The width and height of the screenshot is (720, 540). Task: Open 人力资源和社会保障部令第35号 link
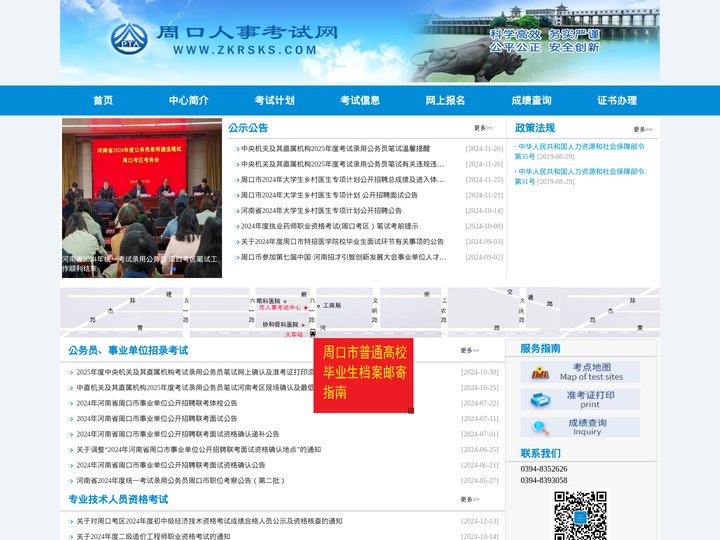(579, 152)
